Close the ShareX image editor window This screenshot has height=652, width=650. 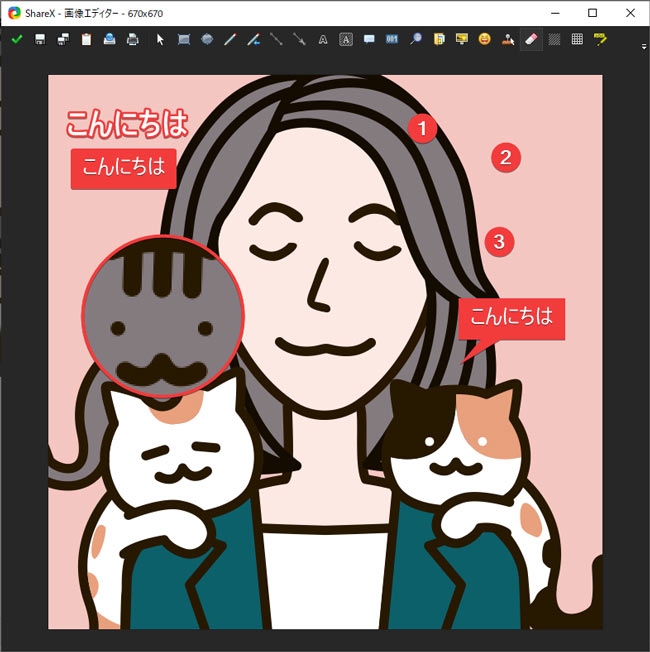coord(630,13)
